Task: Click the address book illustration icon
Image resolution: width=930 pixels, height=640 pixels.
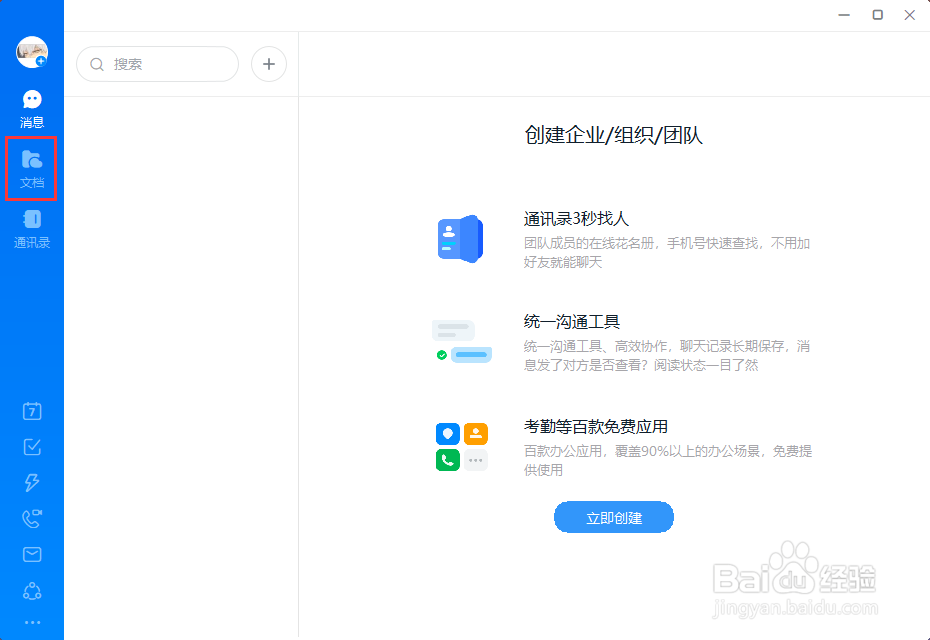Action: (x=461, y=239)
